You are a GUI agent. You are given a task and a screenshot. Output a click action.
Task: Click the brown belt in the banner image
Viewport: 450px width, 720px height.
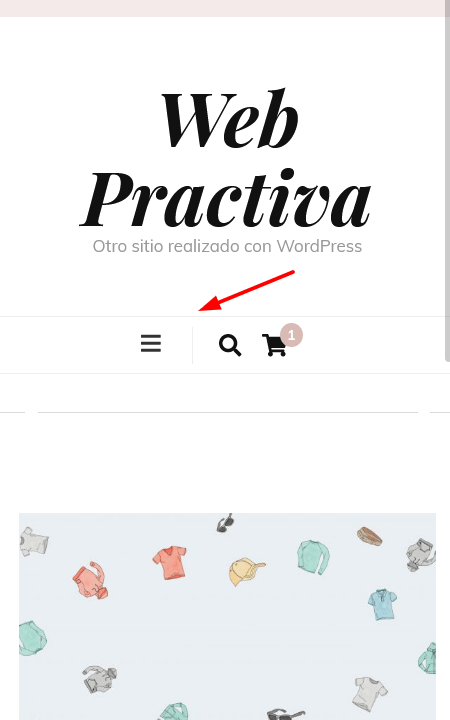pyautogui.click(x=370, y=536)
